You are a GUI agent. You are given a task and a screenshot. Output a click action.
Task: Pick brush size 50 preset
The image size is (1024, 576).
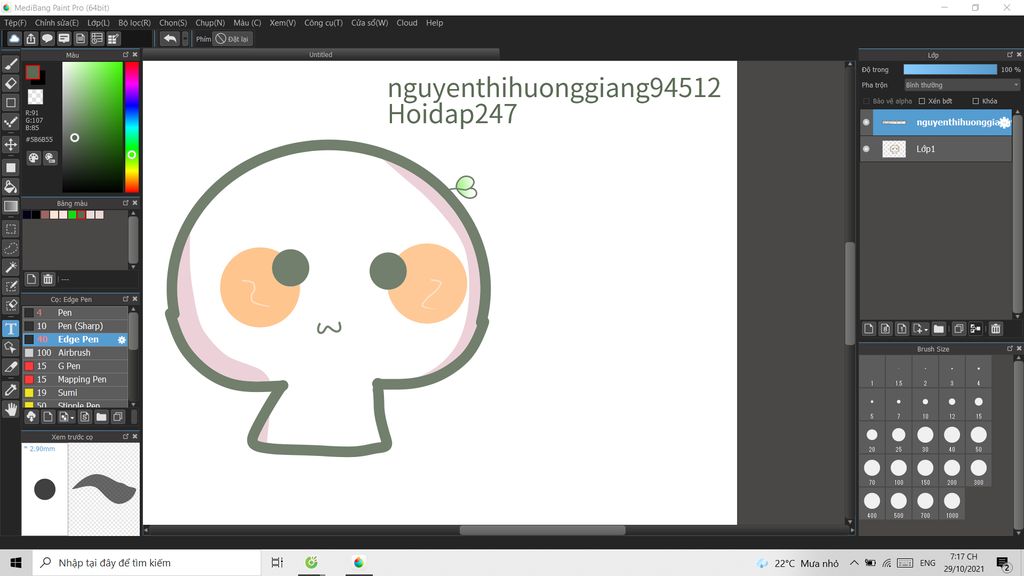coord(978,438)
